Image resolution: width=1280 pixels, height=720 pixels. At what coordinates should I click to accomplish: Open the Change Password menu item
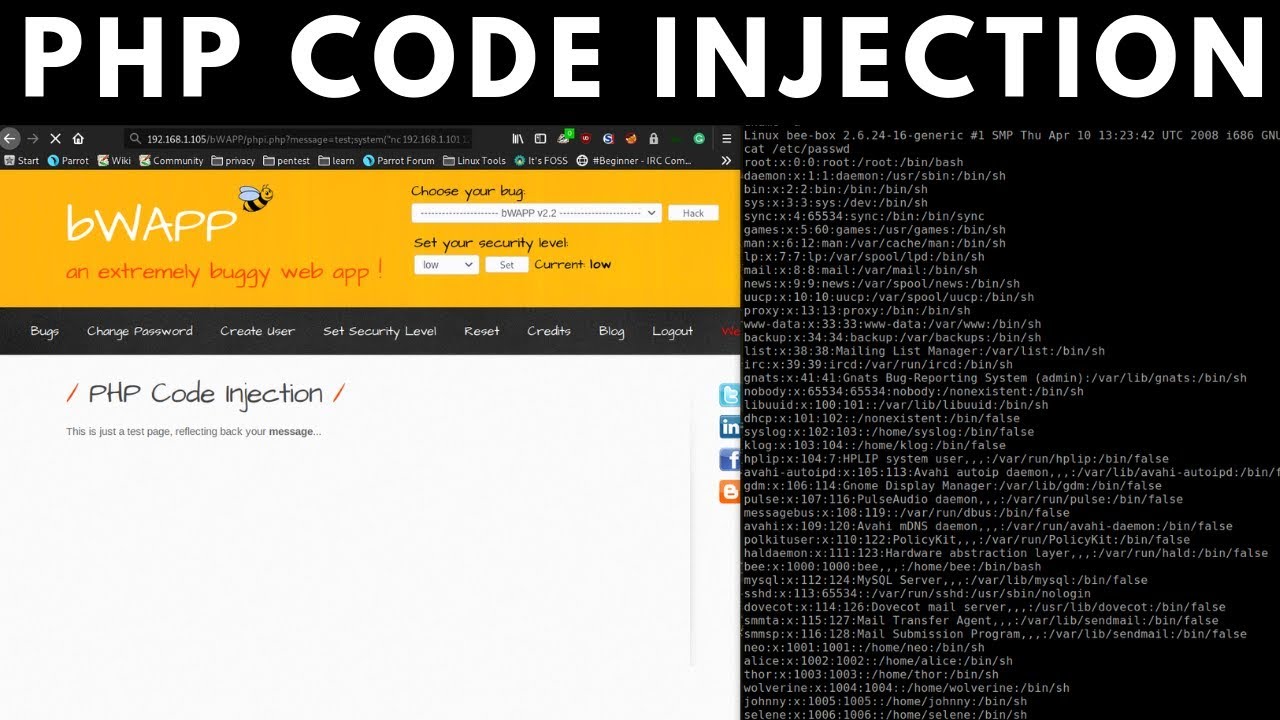pos(139,331)
